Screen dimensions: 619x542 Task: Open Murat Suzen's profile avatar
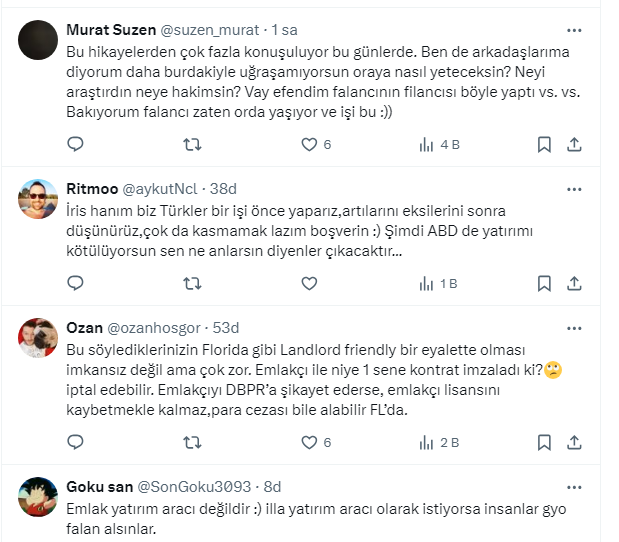38,40
